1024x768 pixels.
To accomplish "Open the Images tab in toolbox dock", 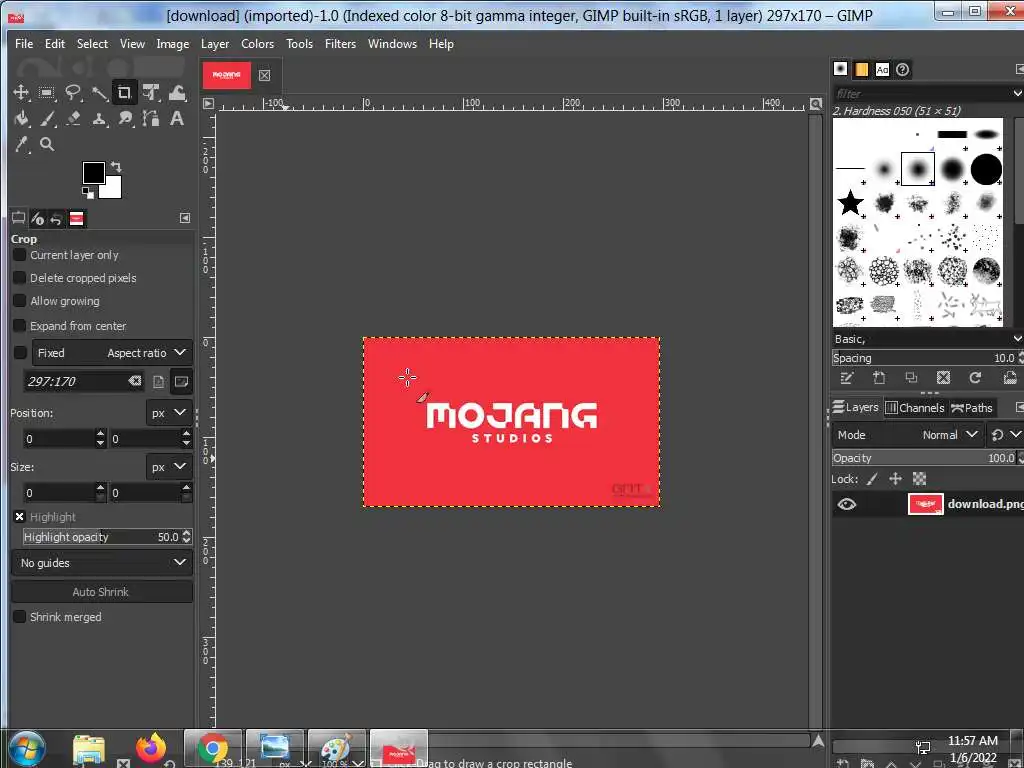I will (76, 218).
